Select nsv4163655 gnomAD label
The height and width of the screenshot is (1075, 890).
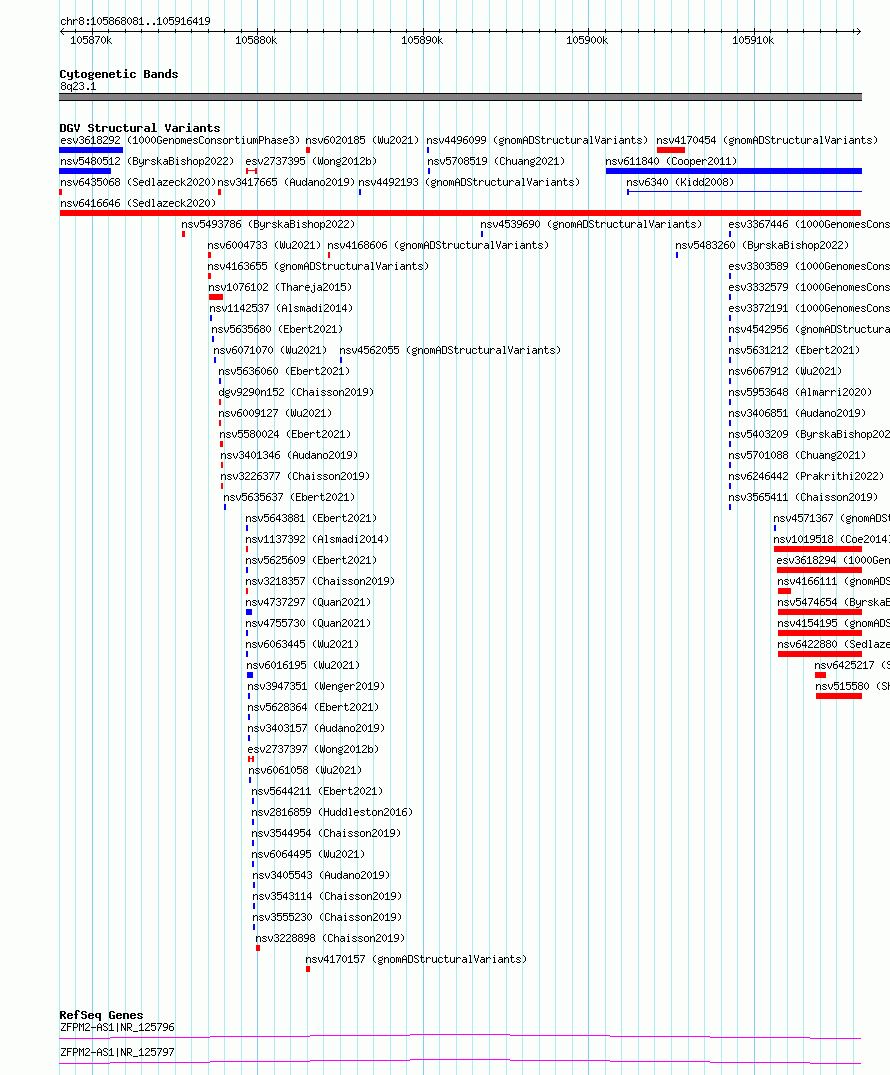point(318,266)
